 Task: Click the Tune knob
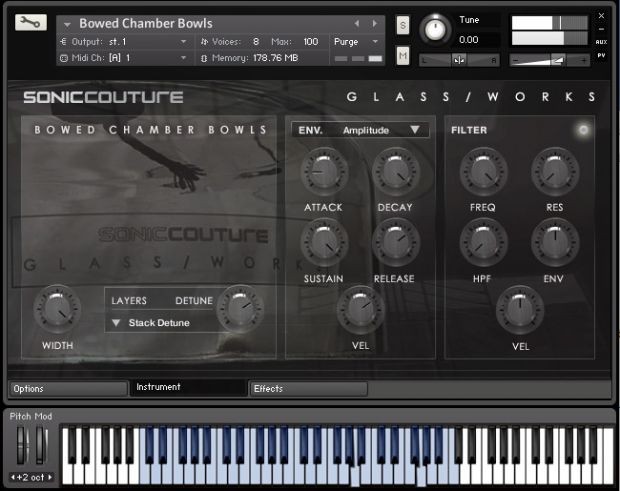click(435, 30)
